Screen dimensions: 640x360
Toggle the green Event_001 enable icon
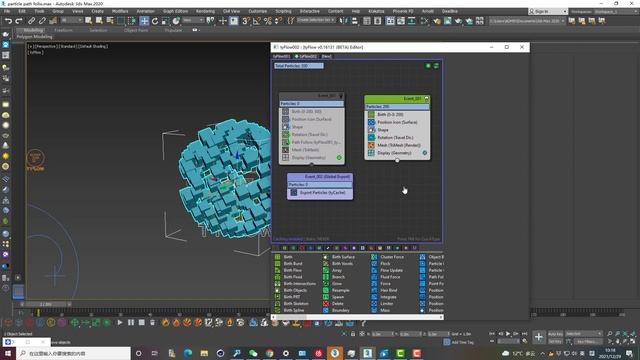[426, 99]
